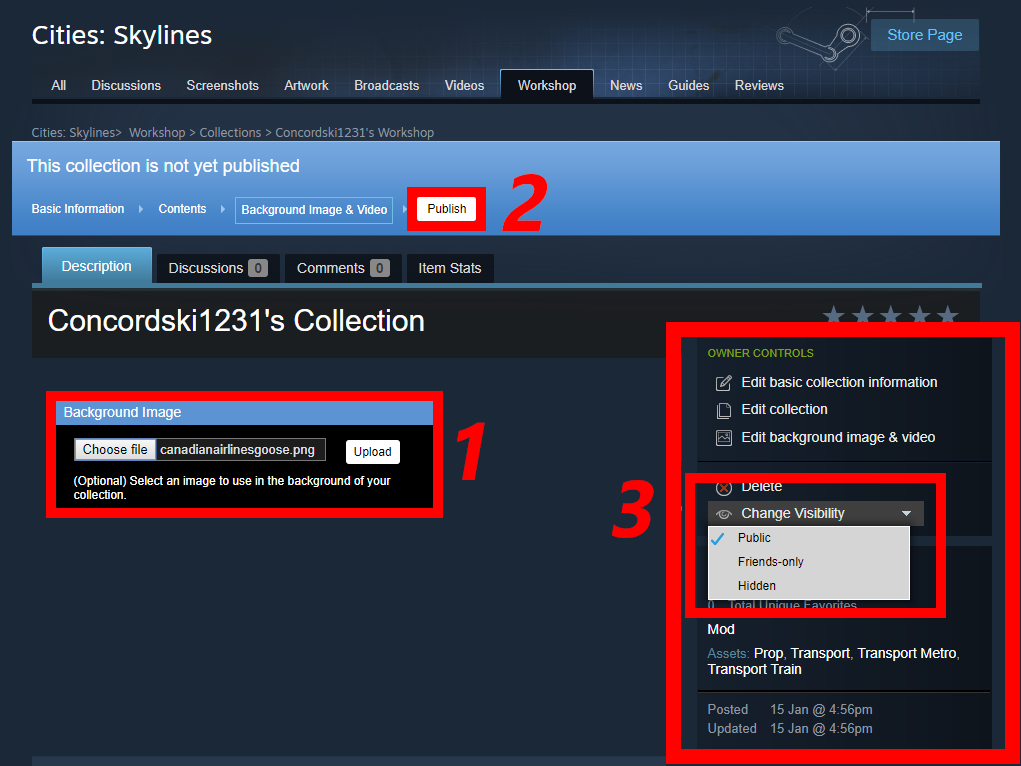Click the Posted date 15 Jan @ 4:56pm
The height and width of the screenshot is (766, 1021).
pos(820,709)
